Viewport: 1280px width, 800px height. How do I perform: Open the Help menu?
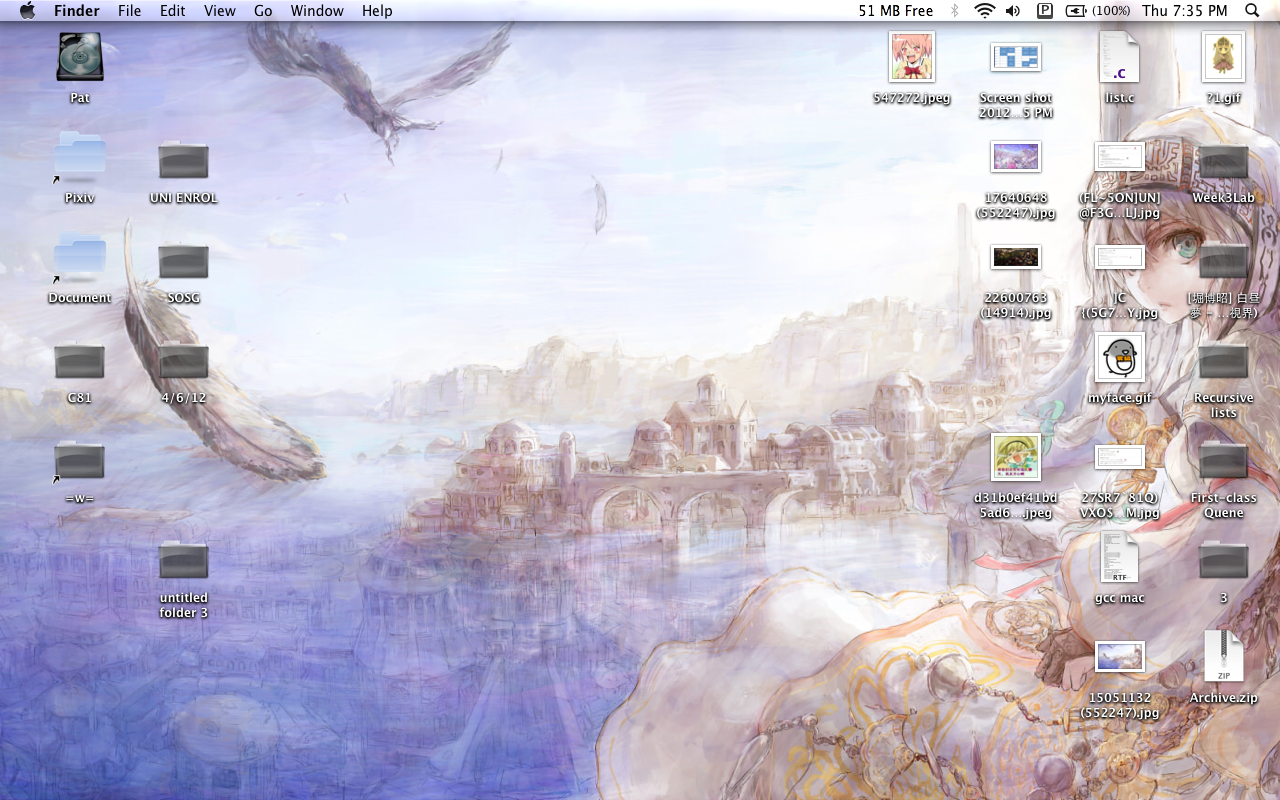[377, 11]
